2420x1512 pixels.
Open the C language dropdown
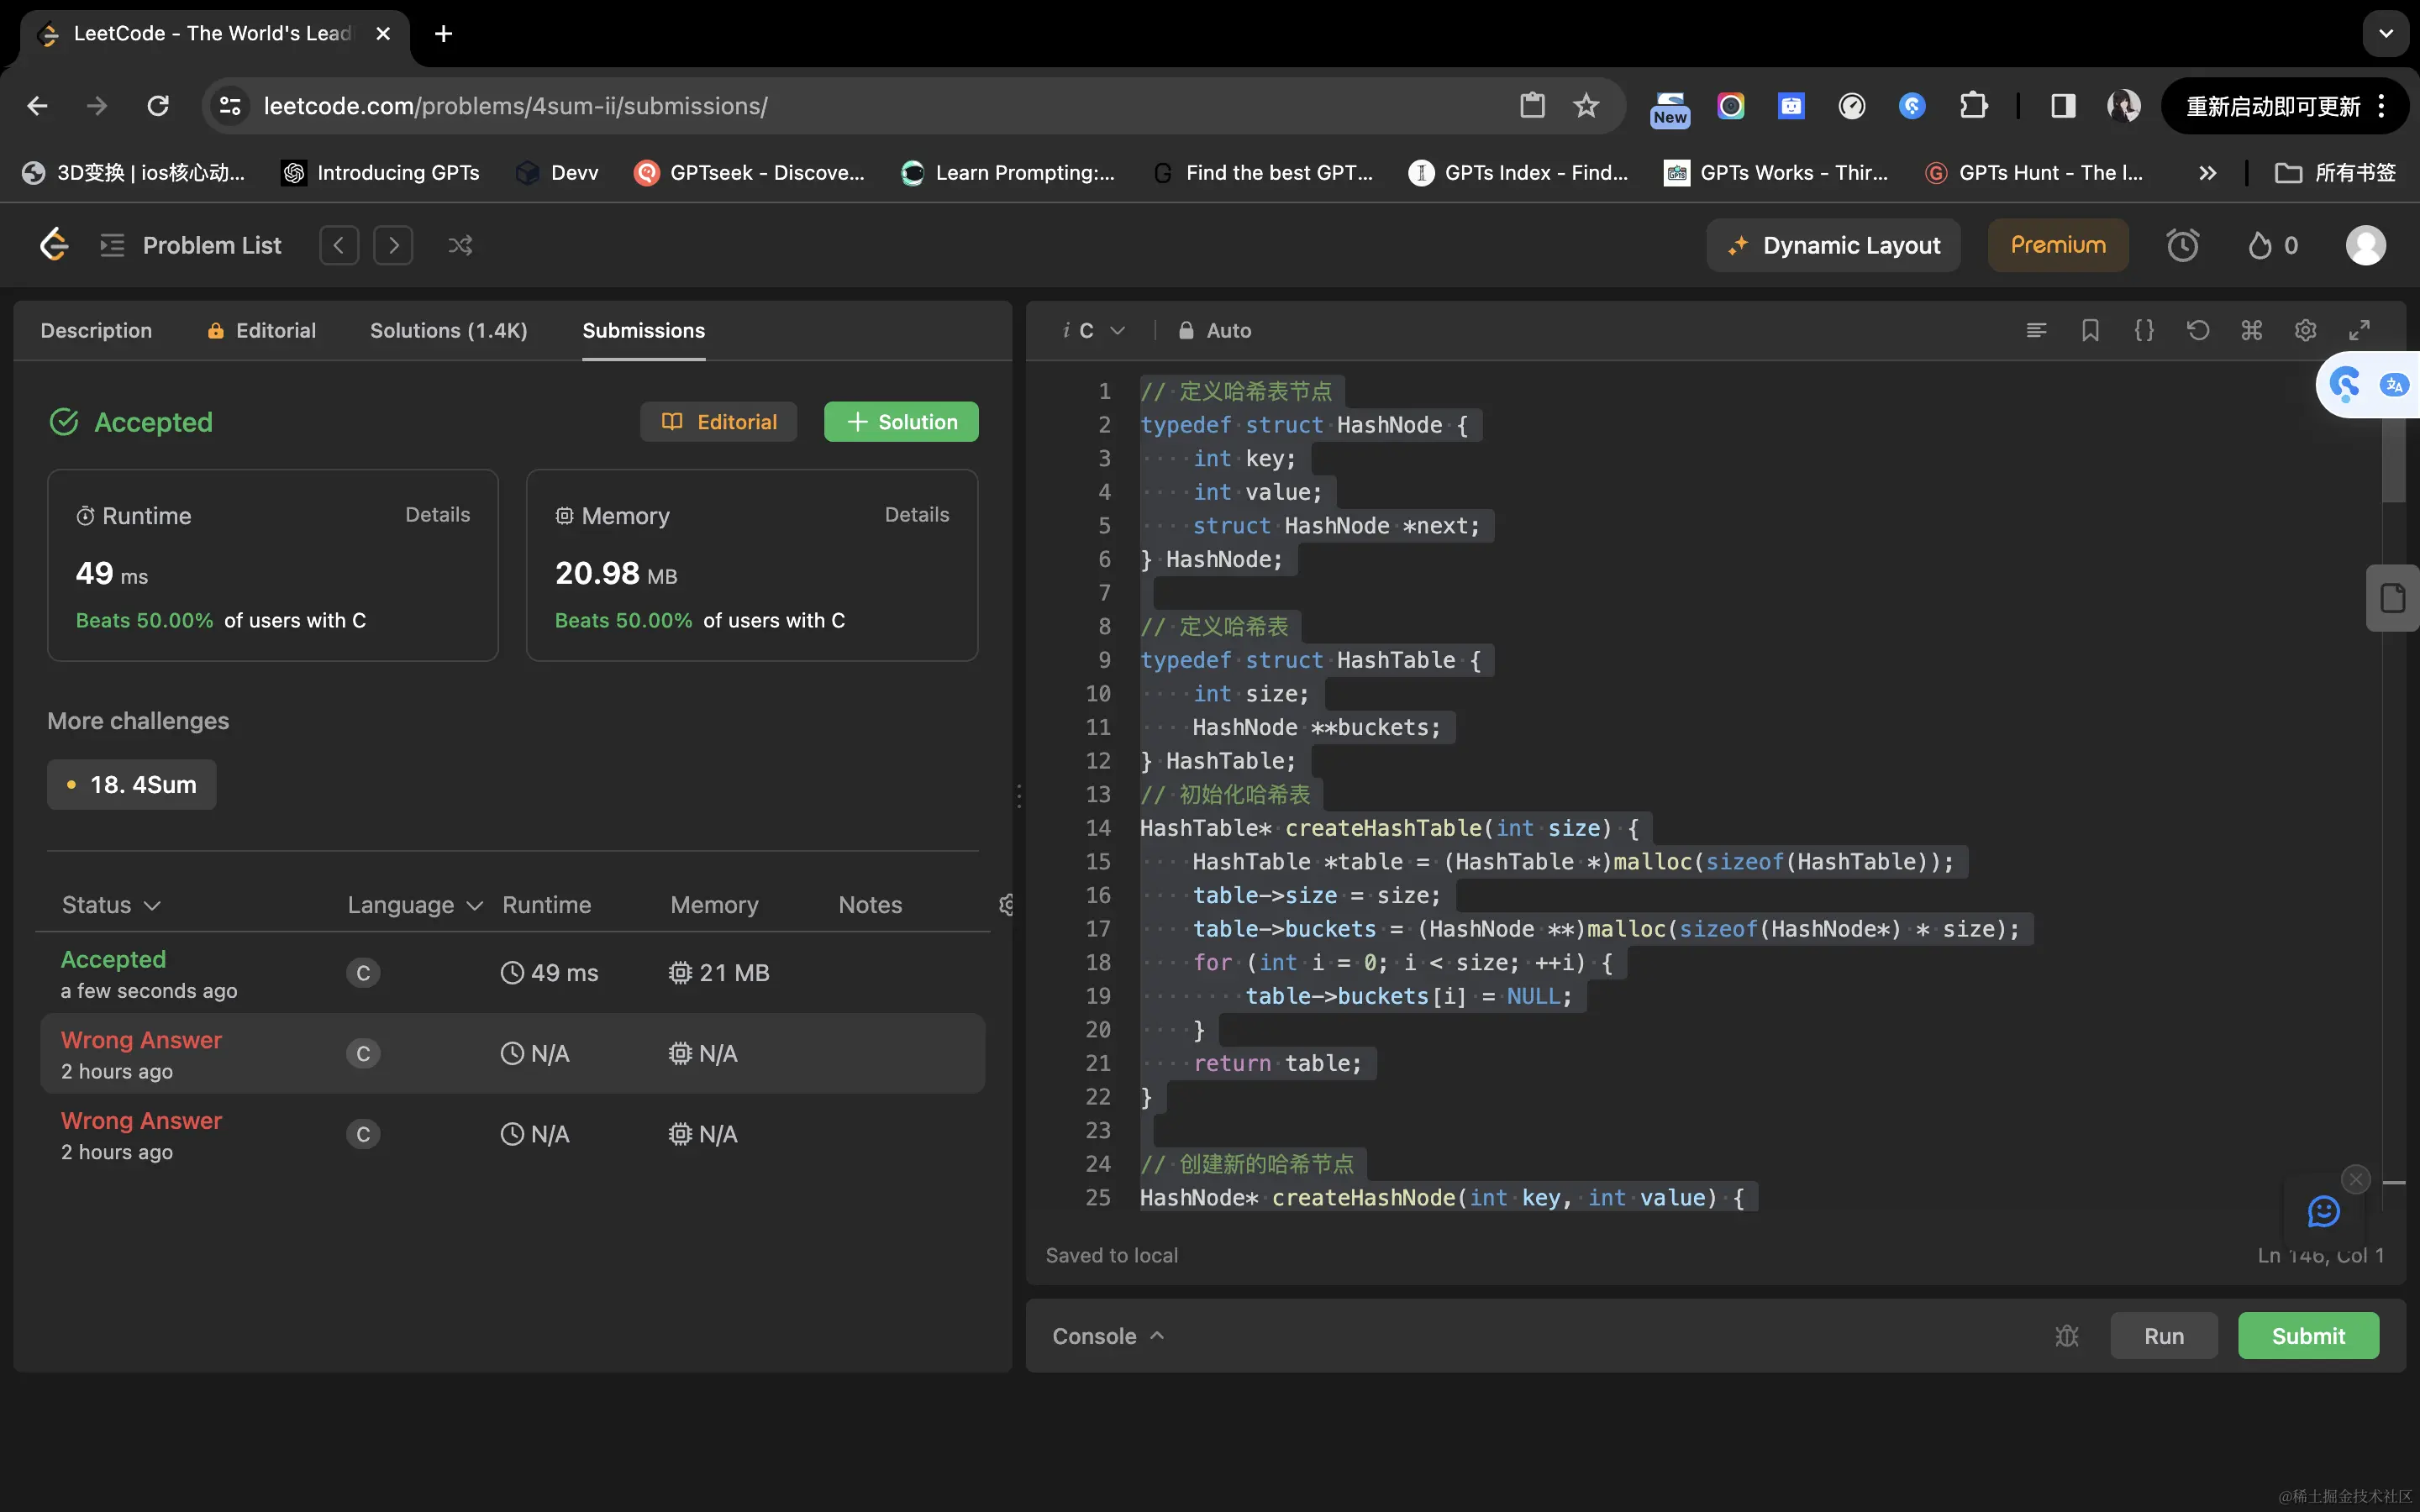[x=1100, y=330]
